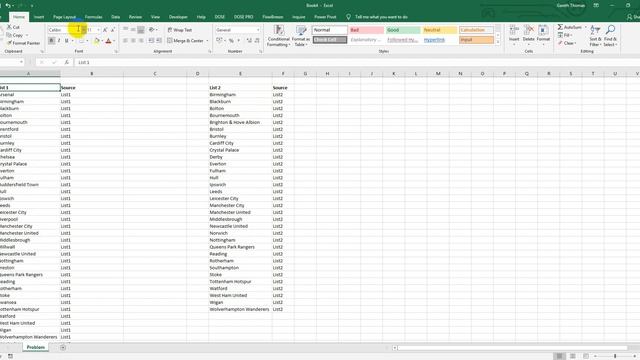Open Sort & Filter menu

point(595,36)
